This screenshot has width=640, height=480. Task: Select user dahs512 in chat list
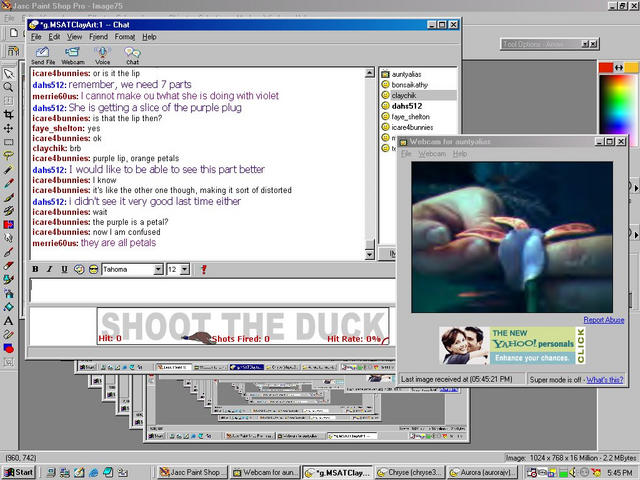(418, 106)
